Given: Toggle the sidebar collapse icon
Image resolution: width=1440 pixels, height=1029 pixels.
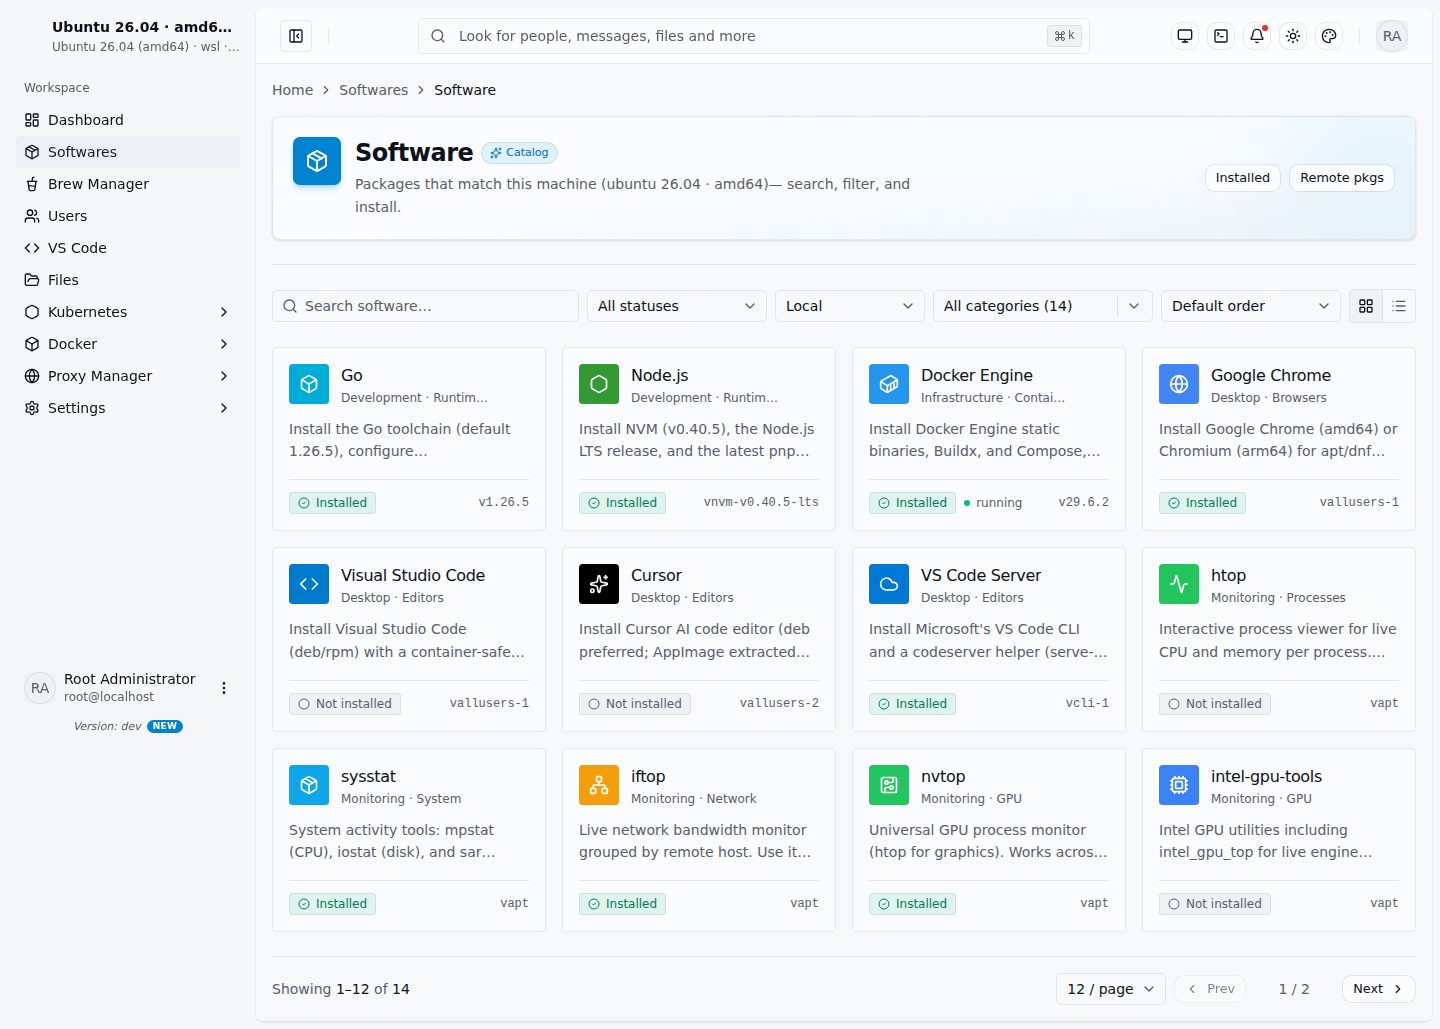Looking at the screenshot, I should pyautogui.click(x=296, y=36).
